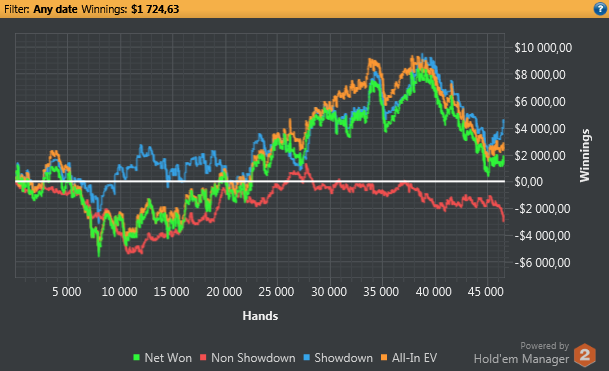
Task: Click the Hold'em Manager brand text
Action: point(521,359)
